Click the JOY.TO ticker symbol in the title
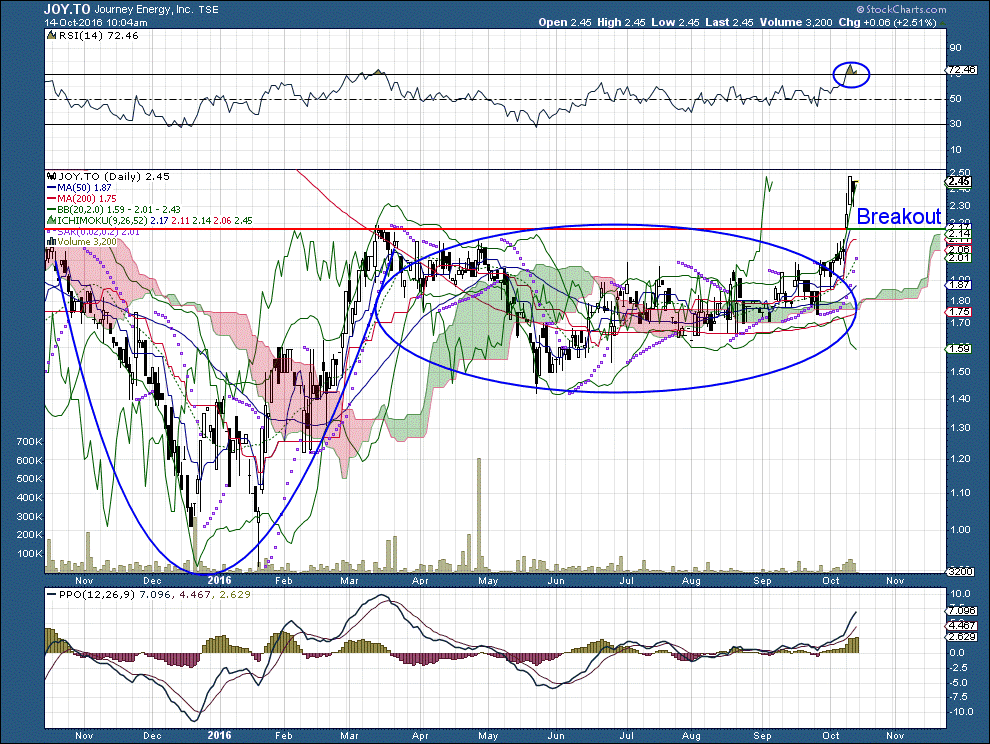 coord(68,9)
